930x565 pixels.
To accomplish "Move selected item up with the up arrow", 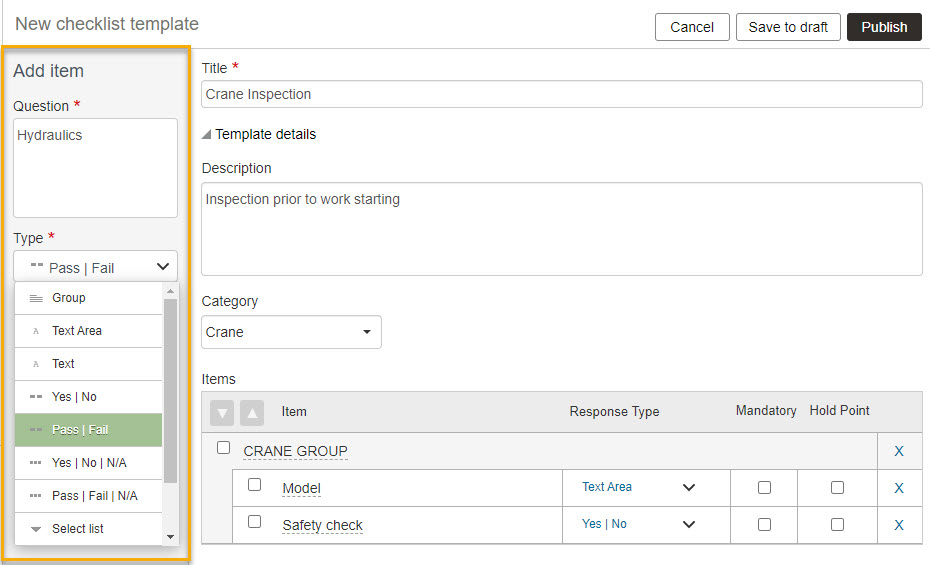I will click(x=252, y=413).
